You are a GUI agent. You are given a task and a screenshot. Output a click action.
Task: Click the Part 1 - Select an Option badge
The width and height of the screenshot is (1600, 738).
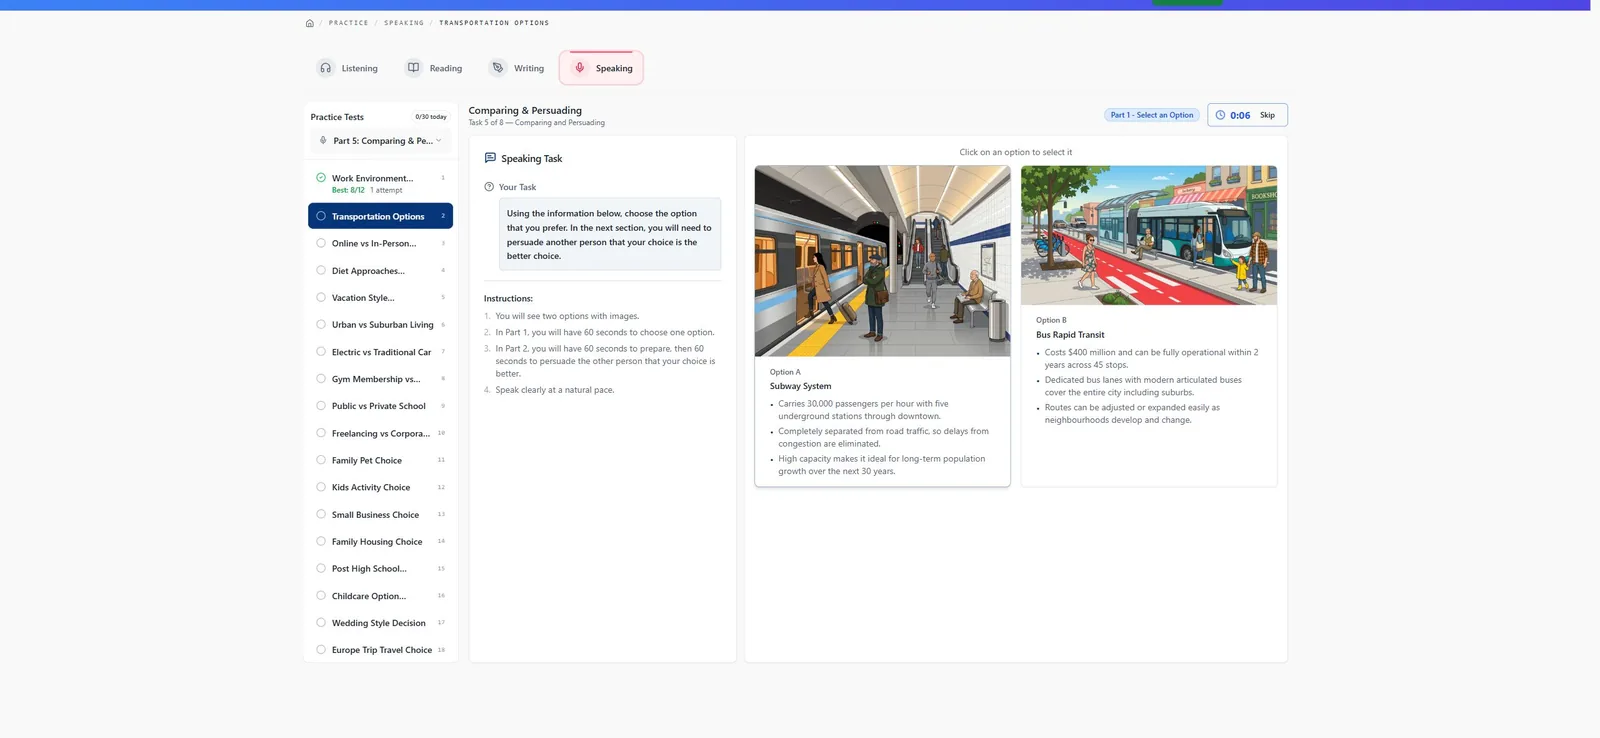pos(1152,115)
